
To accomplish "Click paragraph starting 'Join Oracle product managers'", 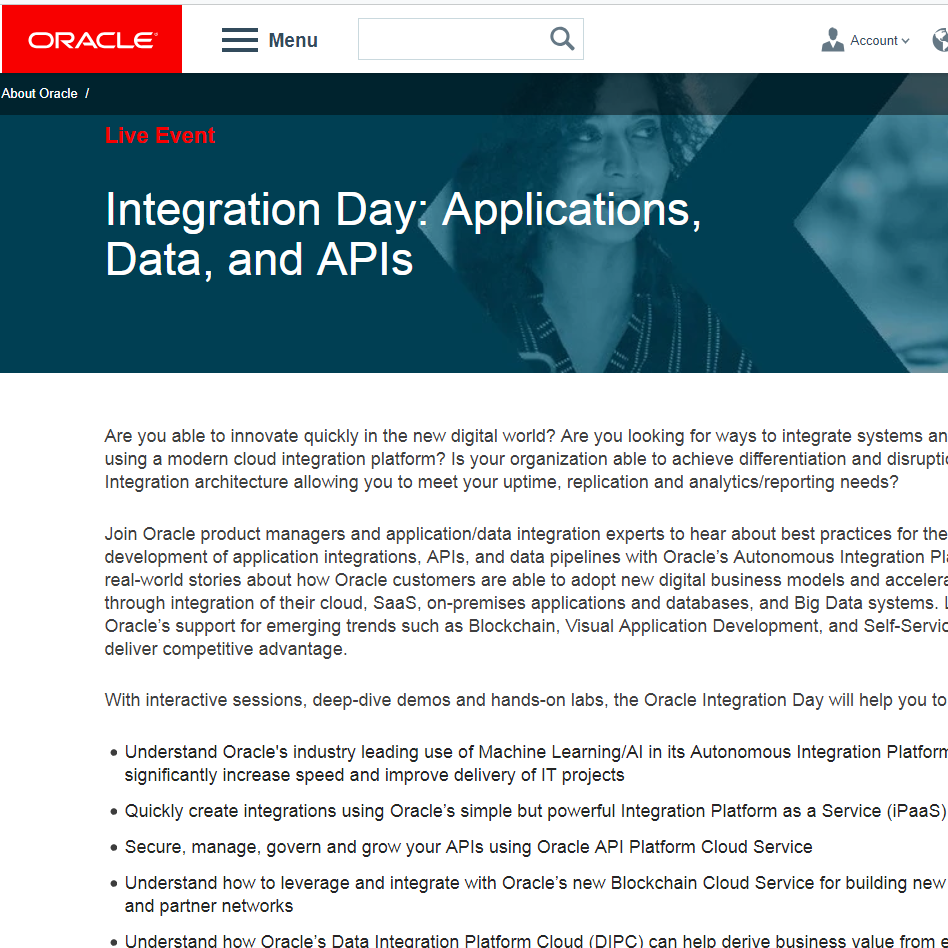I will pyautogui.click(x=526, y=591).
